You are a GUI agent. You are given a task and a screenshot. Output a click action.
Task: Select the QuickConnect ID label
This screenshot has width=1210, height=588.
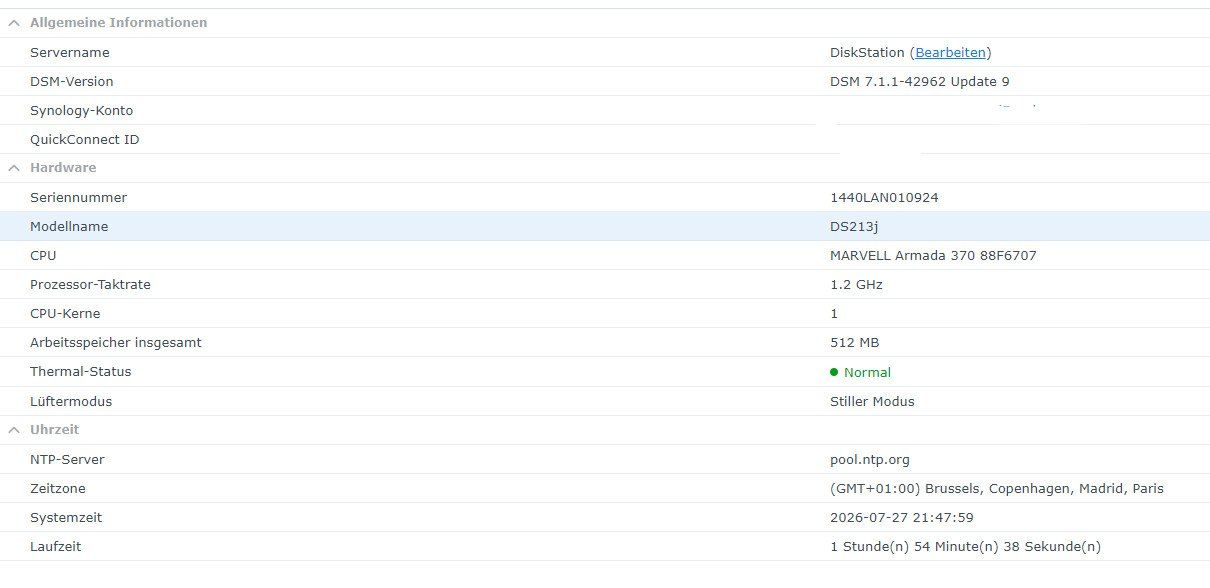tap(85, 140)
